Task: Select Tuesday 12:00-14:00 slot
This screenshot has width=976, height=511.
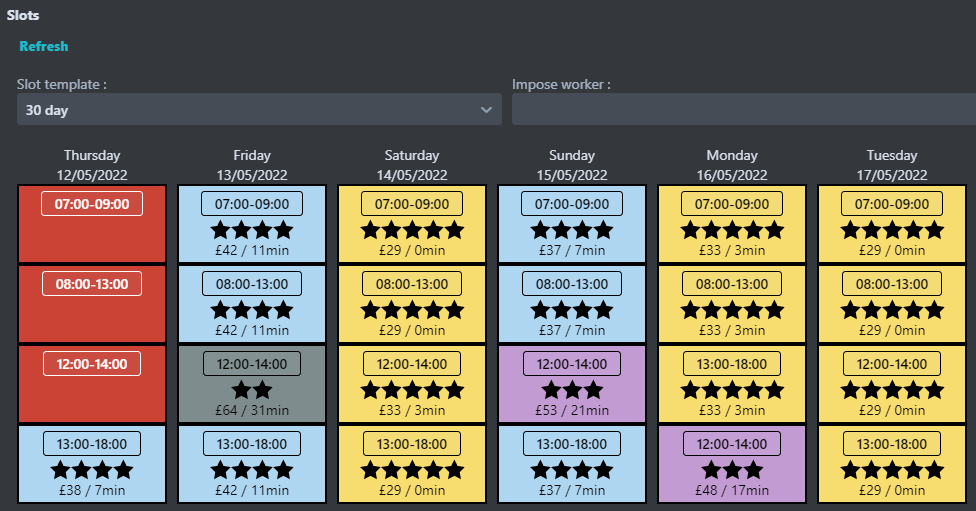Action: (x=892, y=384)
